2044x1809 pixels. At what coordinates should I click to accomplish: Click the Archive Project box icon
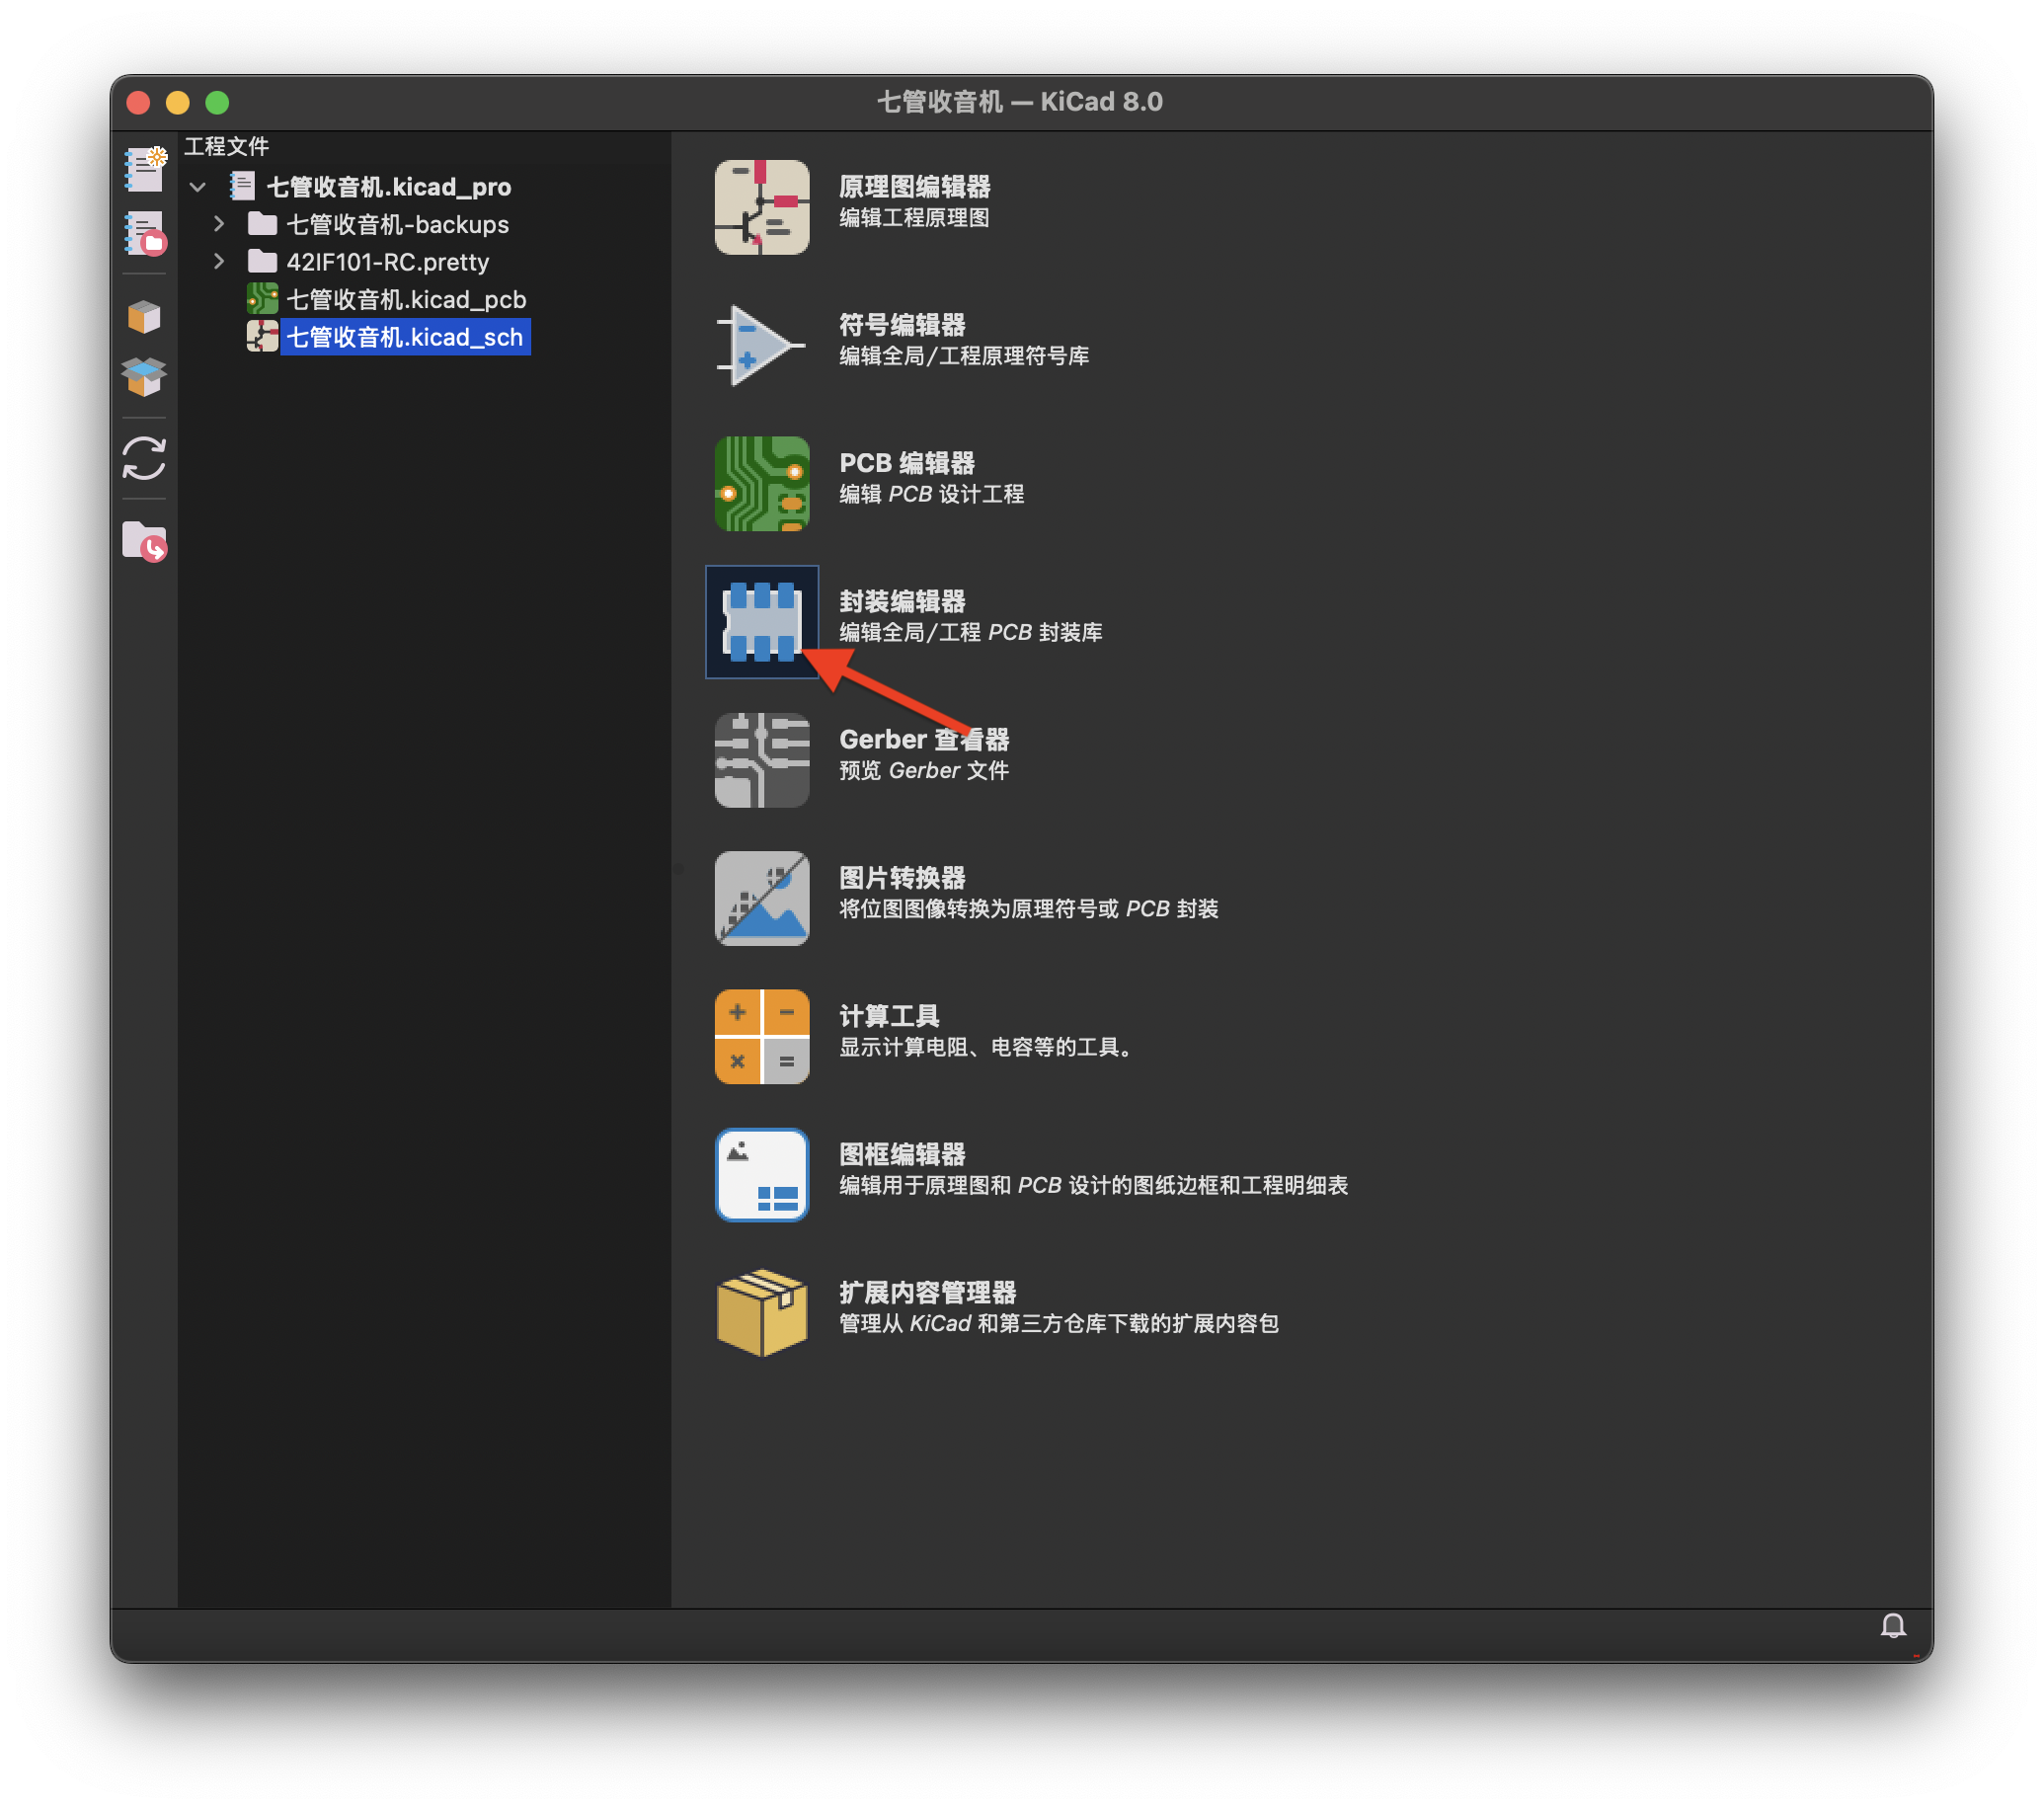pyautogui.click(x=144, y=317)
